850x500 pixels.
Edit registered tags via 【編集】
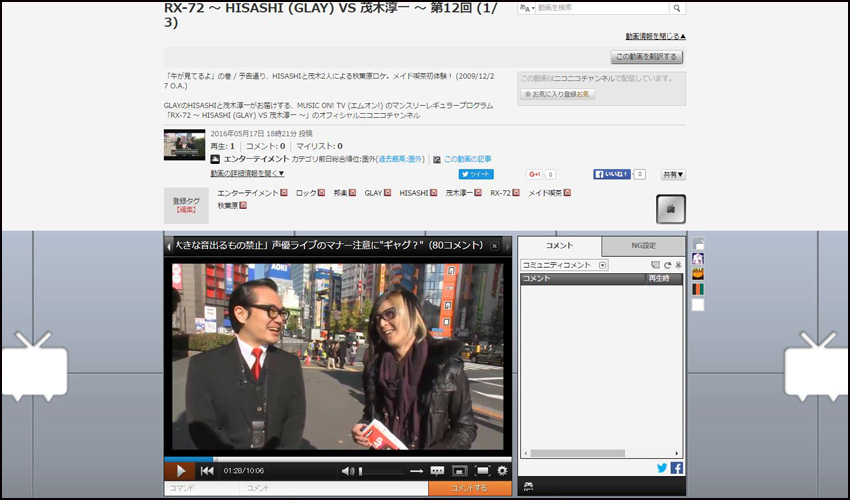pyautogui.click(x=186, y=209)
